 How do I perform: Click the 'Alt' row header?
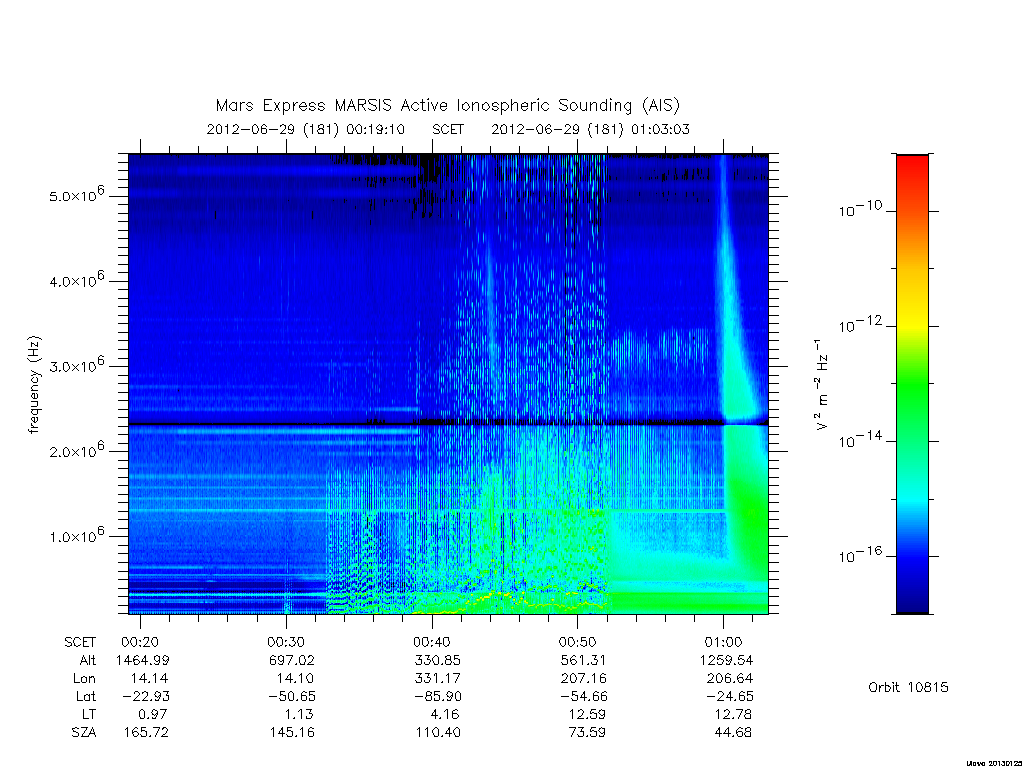tap(88, 660)
